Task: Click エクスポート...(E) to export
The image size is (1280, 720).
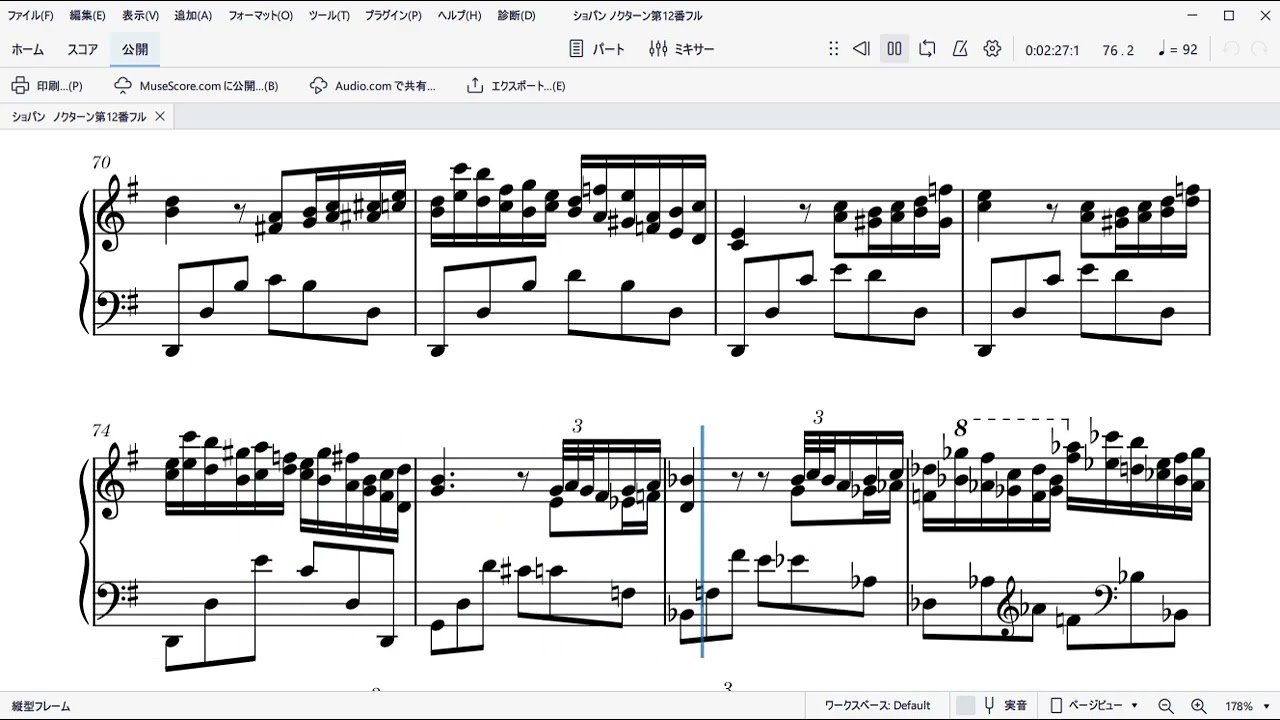Action: click(x=516, y=86)
